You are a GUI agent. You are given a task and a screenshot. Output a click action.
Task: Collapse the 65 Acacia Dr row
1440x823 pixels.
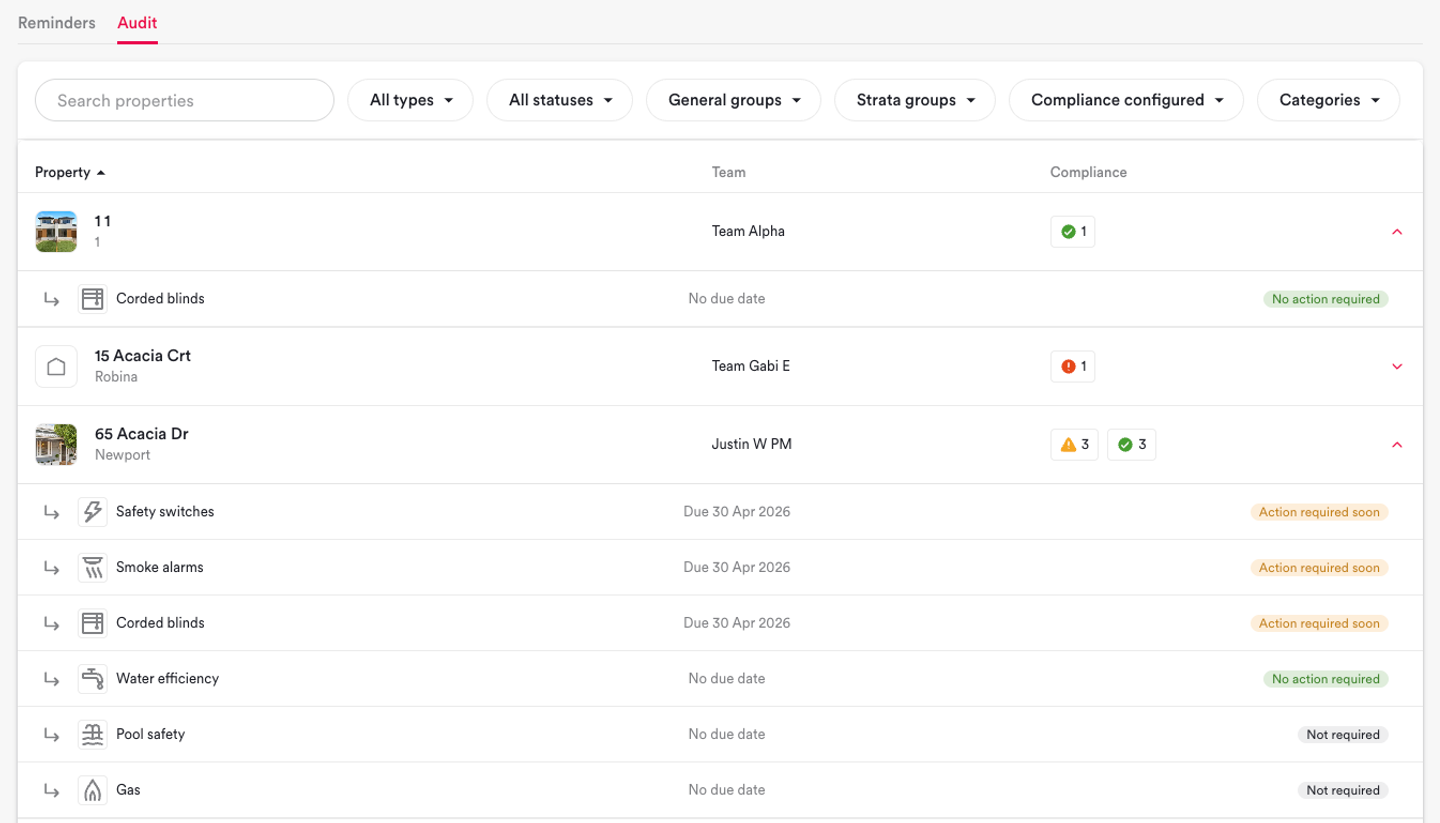1397,445
